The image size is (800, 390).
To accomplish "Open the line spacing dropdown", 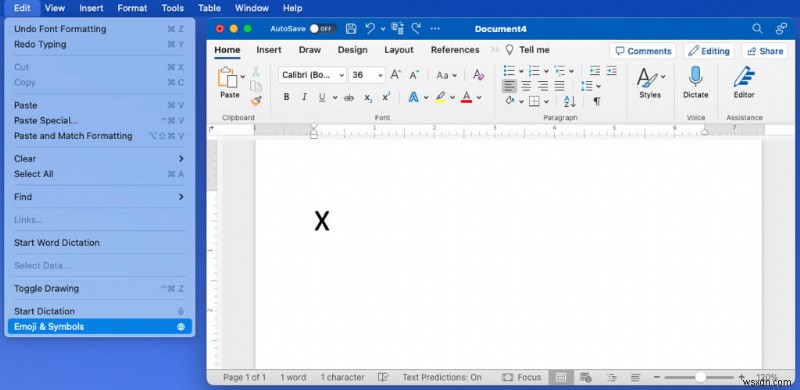I will 591,86.
